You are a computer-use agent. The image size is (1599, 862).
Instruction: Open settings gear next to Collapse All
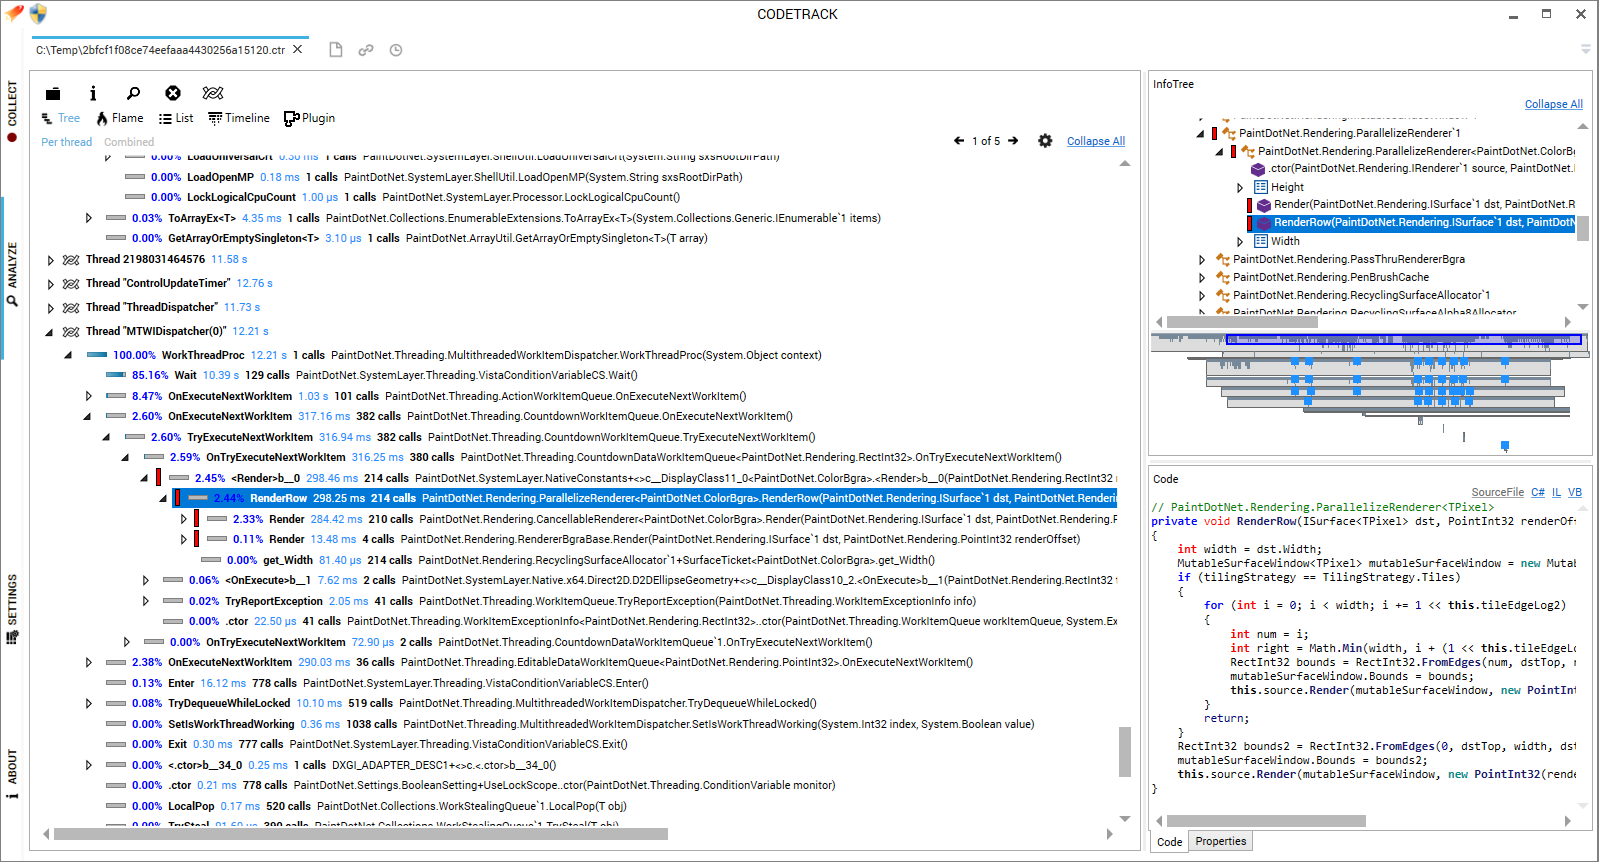point(1045,141)
